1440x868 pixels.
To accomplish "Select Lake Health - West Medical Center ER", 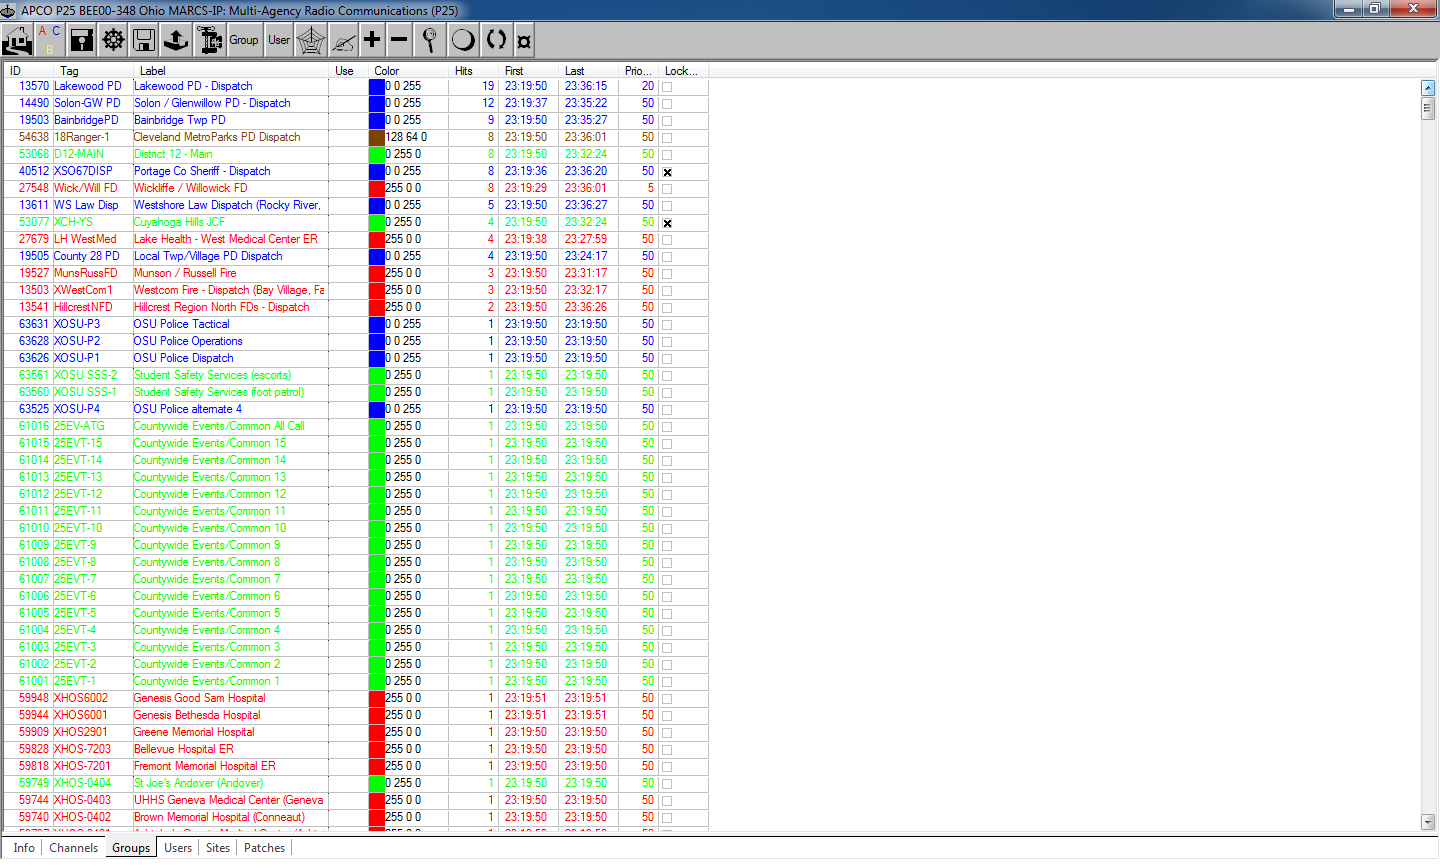I will [226, 239].
